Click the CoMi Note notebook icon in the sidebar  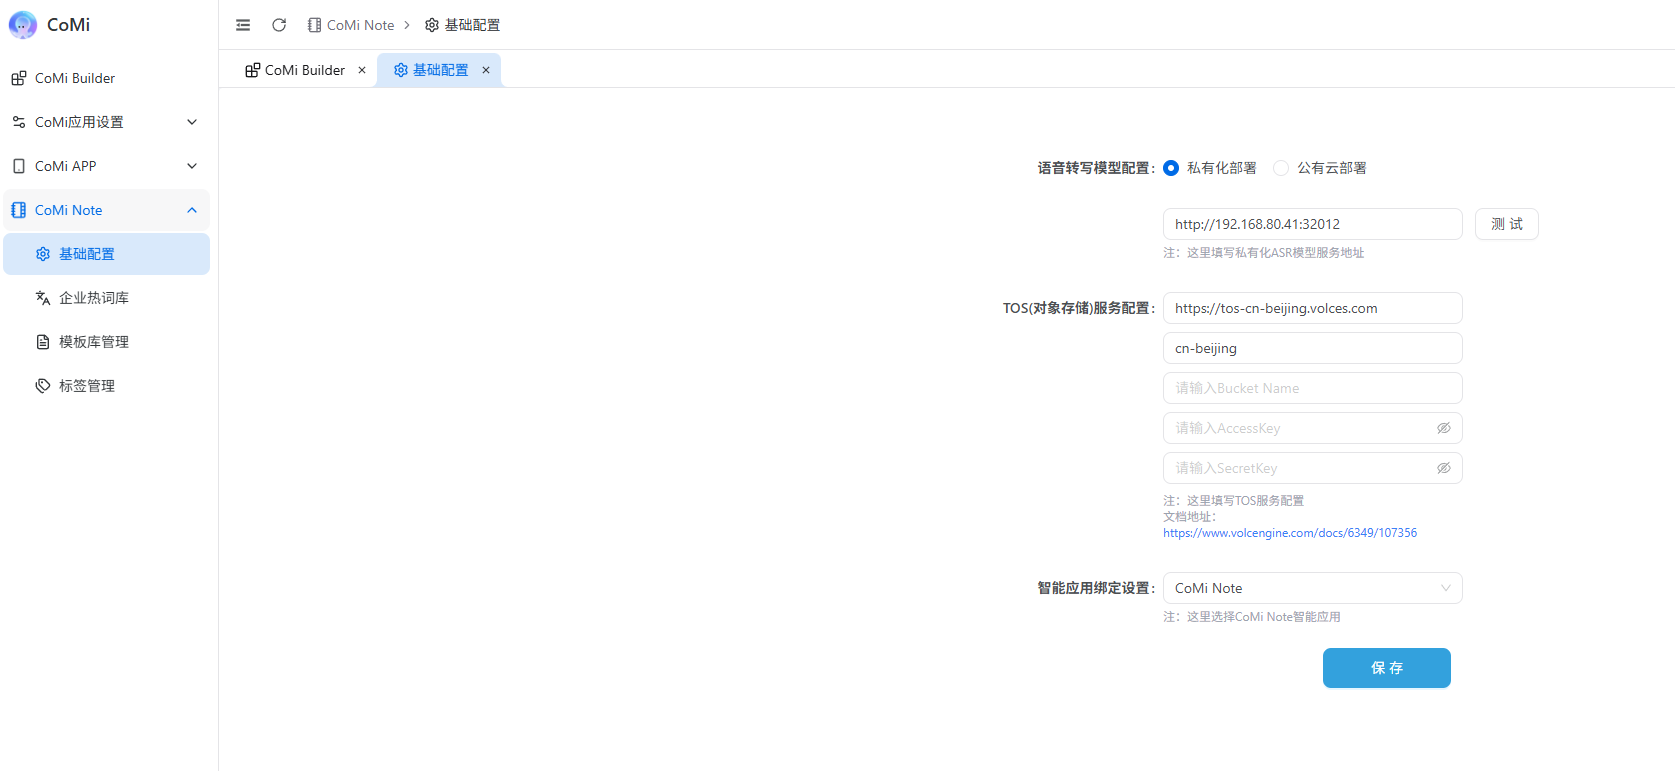(x=19, y=210)
